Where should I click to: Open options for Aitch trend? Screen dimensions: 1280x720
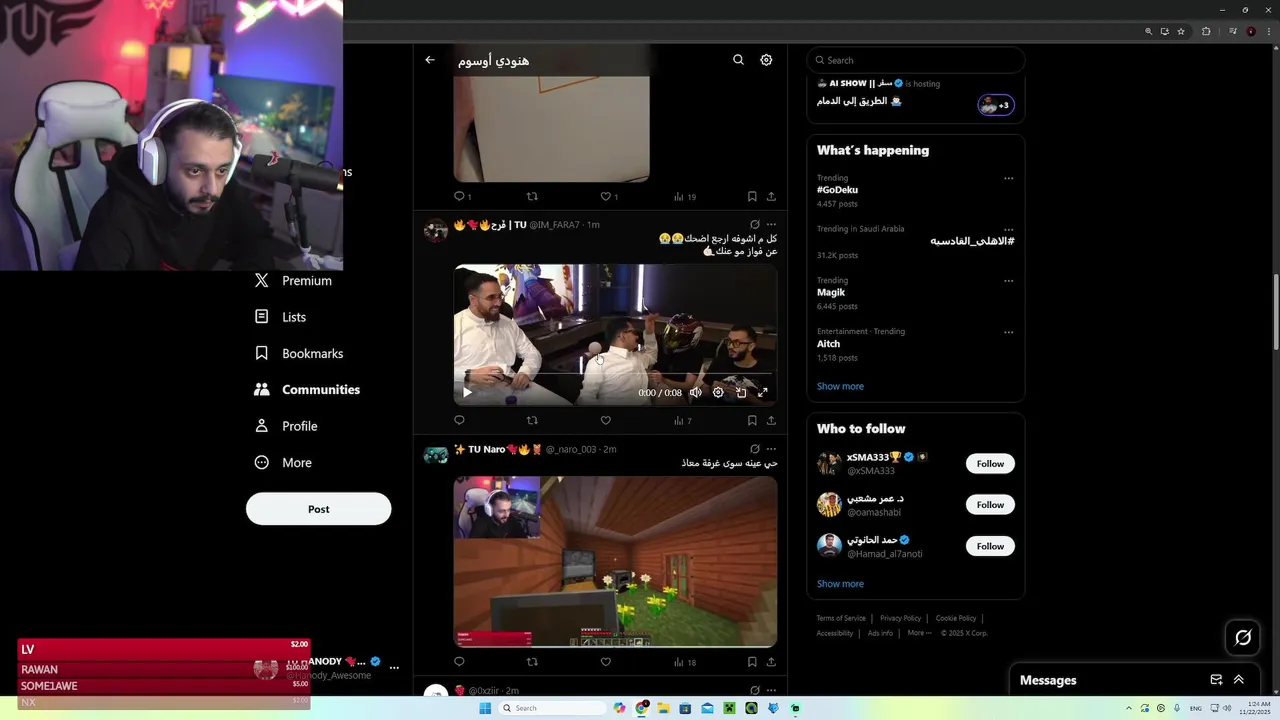pyautogui.click(x=1008, y=332)
